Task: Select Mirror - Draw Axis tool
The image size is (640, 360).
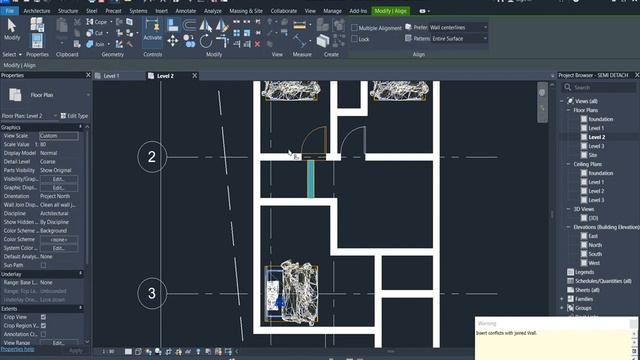Action: coord(221,25)
